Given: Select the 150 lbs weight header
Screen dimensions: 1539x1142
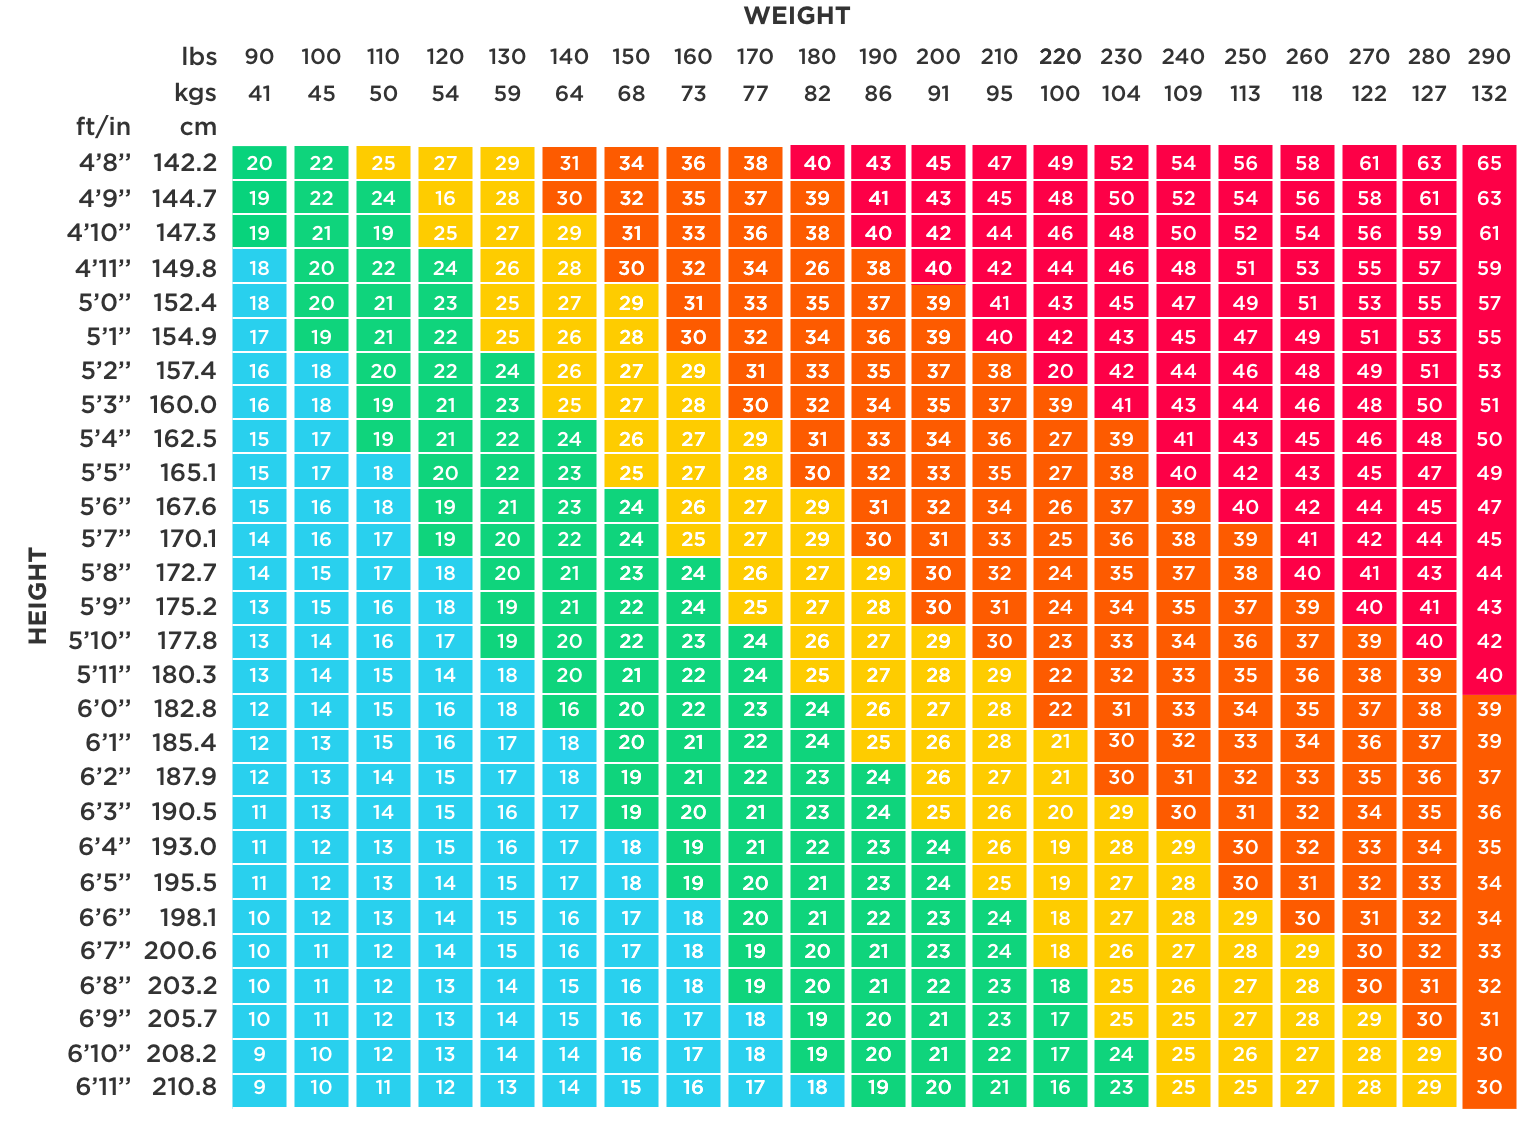Looking at the screenshot, I should click(x=631, y=57).
